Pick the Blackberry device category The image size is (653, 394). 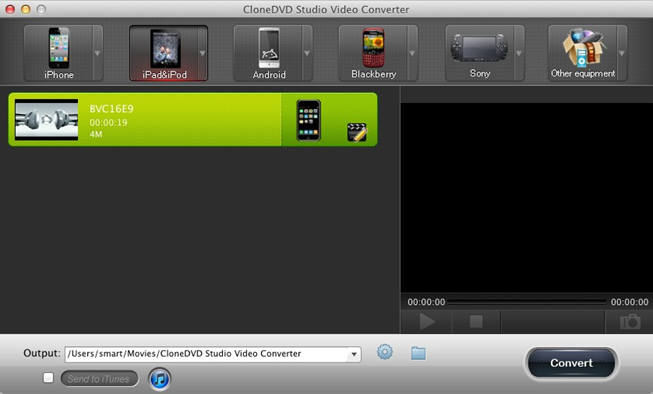(x=374, y=53)
